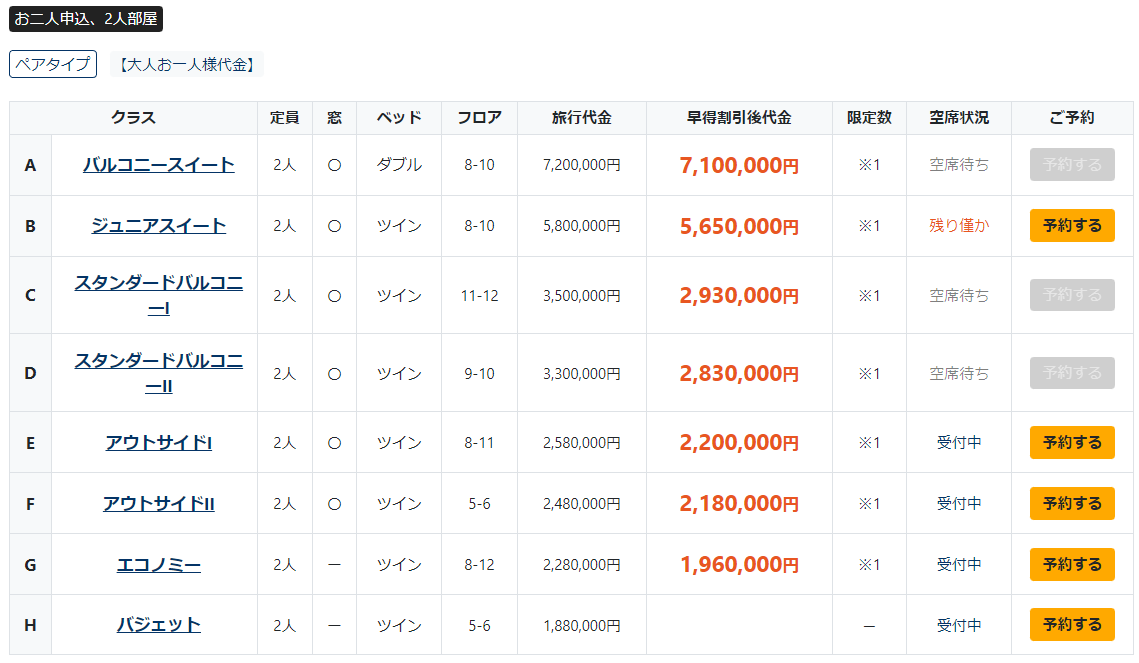The width and height of the screenshot is (1139, 663).
Task: Click 予約する for アウトサイドII row
Action: [x=1072, y=503]
